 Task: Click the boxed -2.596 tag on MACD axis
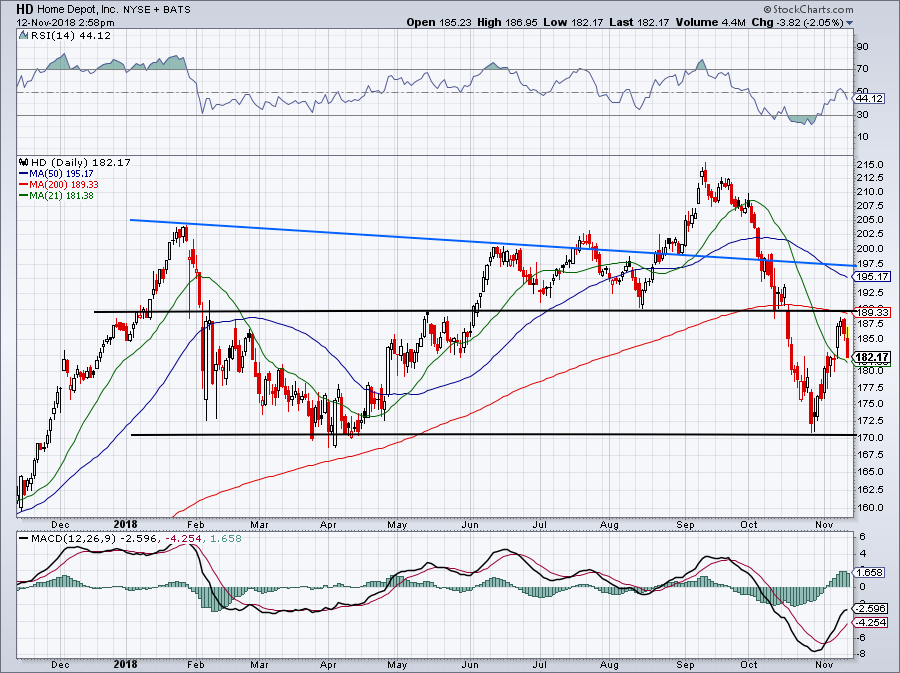pyautogui.click(x=870, y=608)
